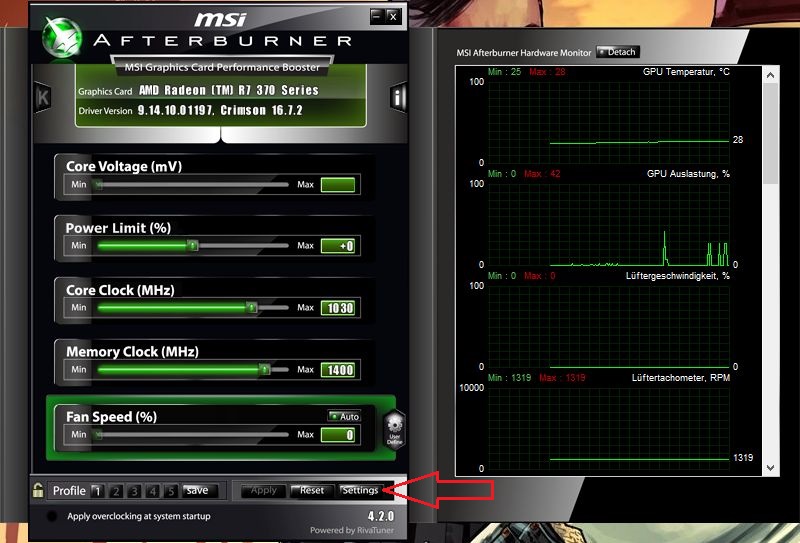Click the Apply button

263,490
